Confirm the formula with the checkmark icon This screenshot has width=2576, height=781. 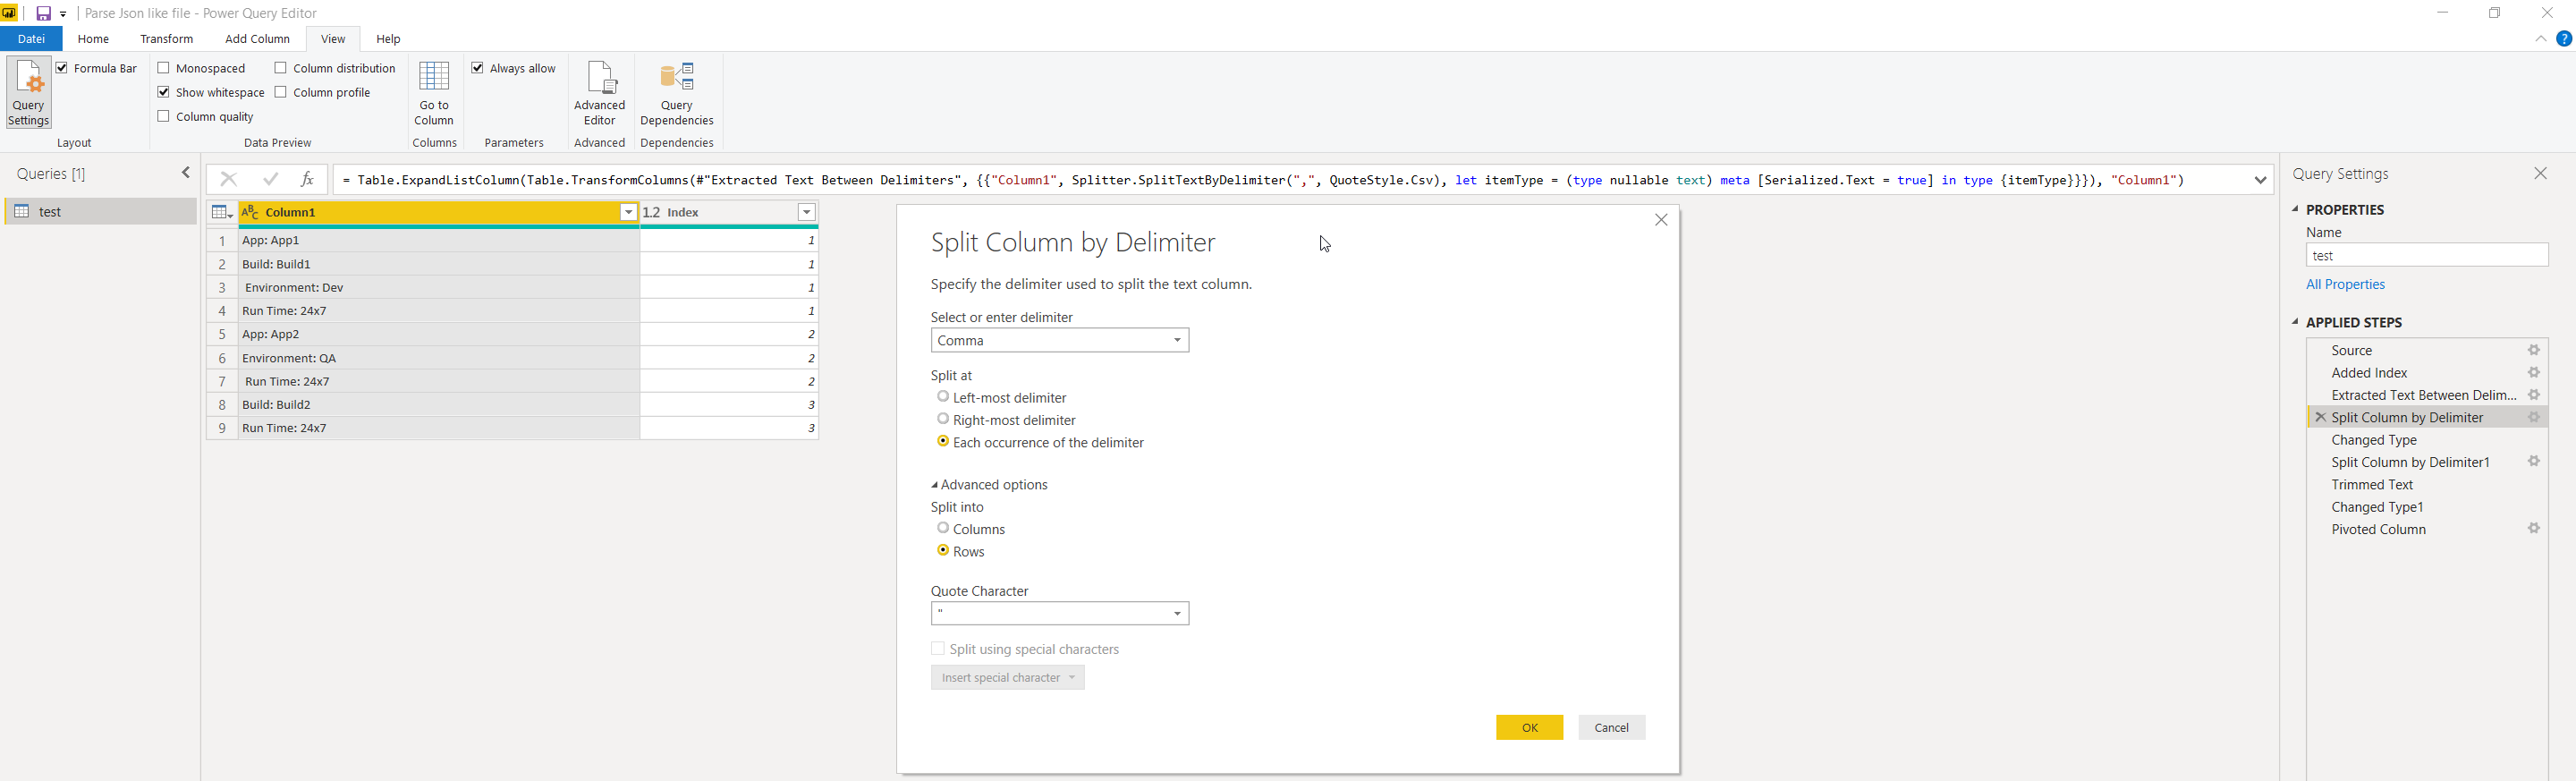[x=270, y=179]
